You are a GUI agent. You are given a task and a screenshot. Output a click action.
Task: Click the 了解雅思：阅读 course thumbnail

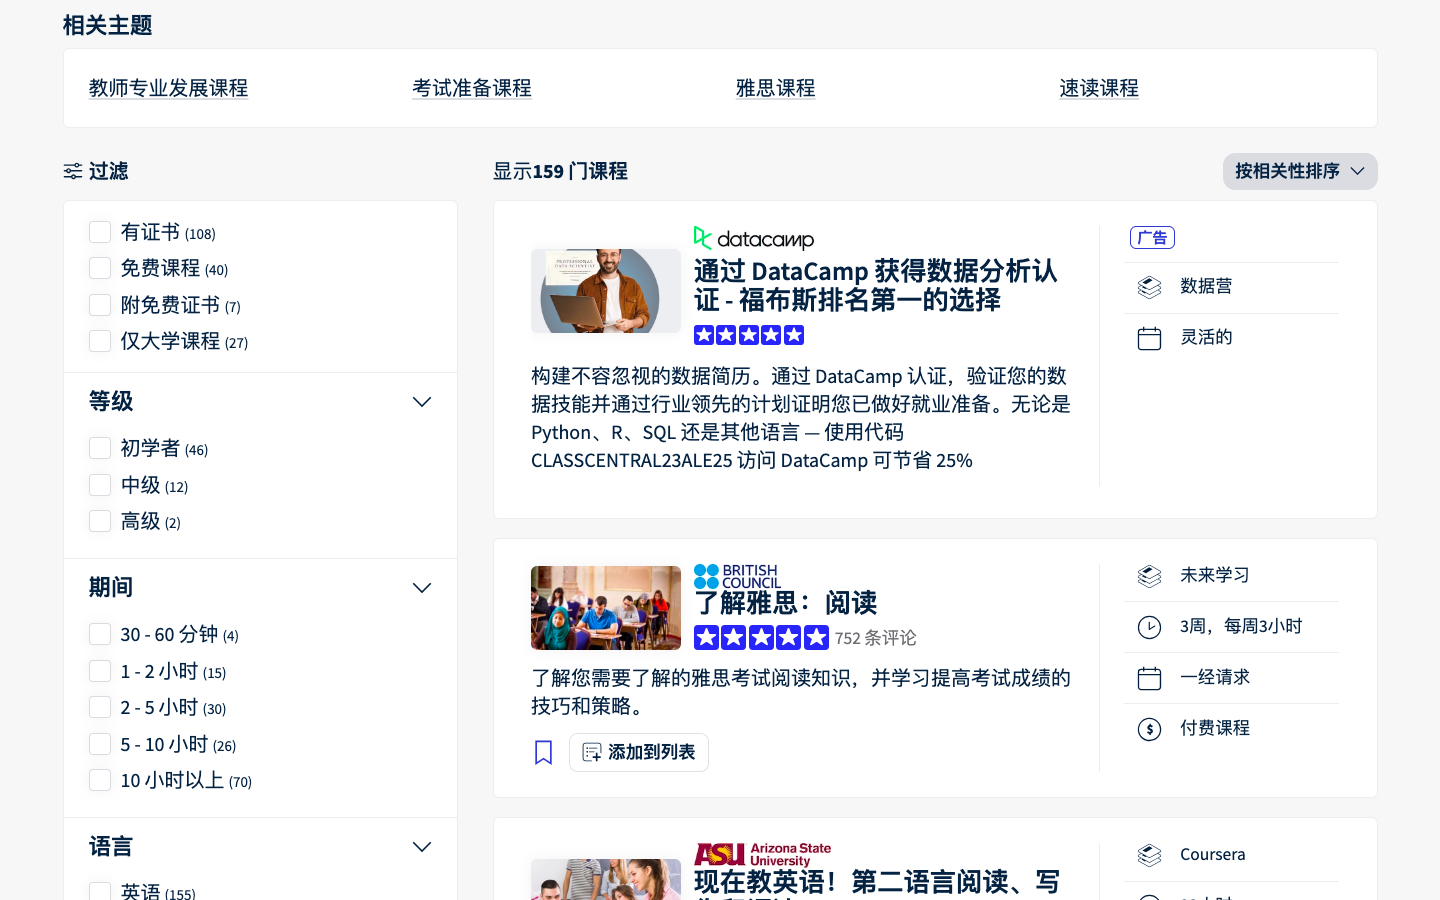tap(606, 608)
